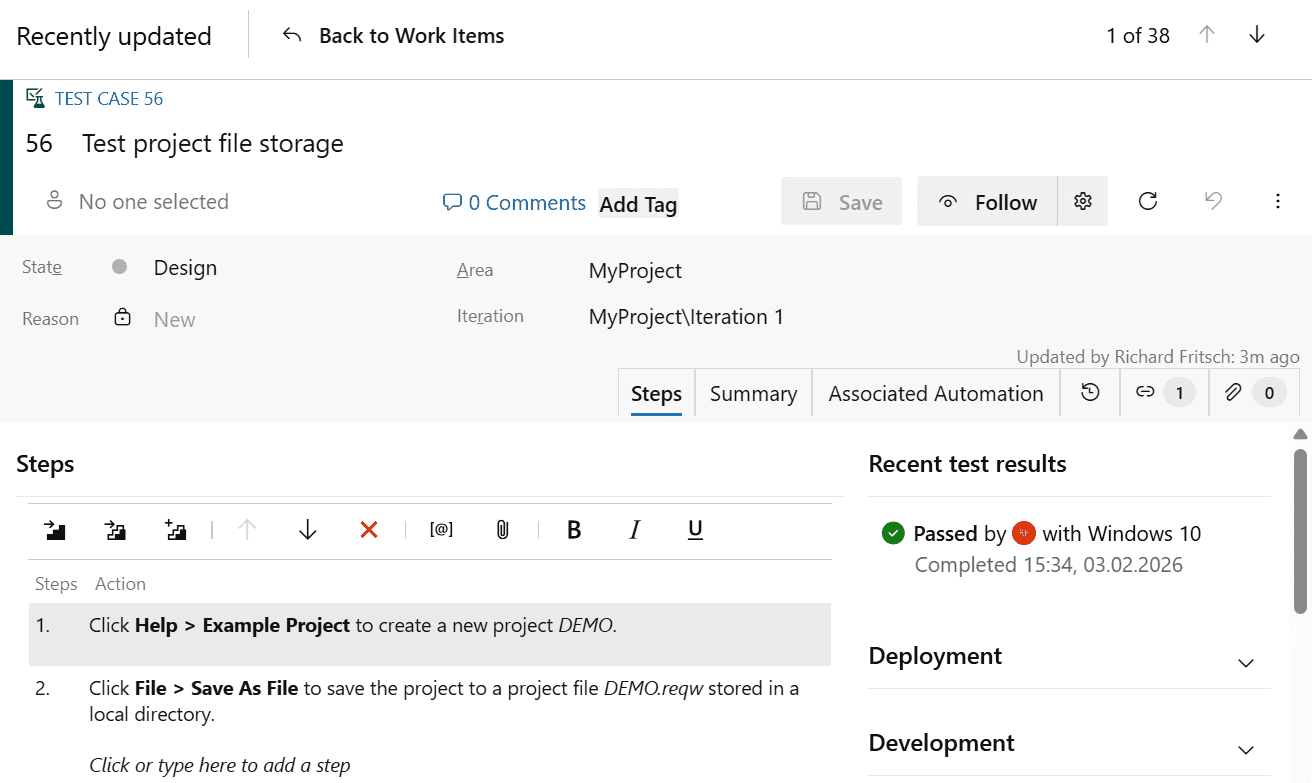Expand the Development section
Image resolution: width=1312 pixels, height=783 pixels.
[1245, 749]
